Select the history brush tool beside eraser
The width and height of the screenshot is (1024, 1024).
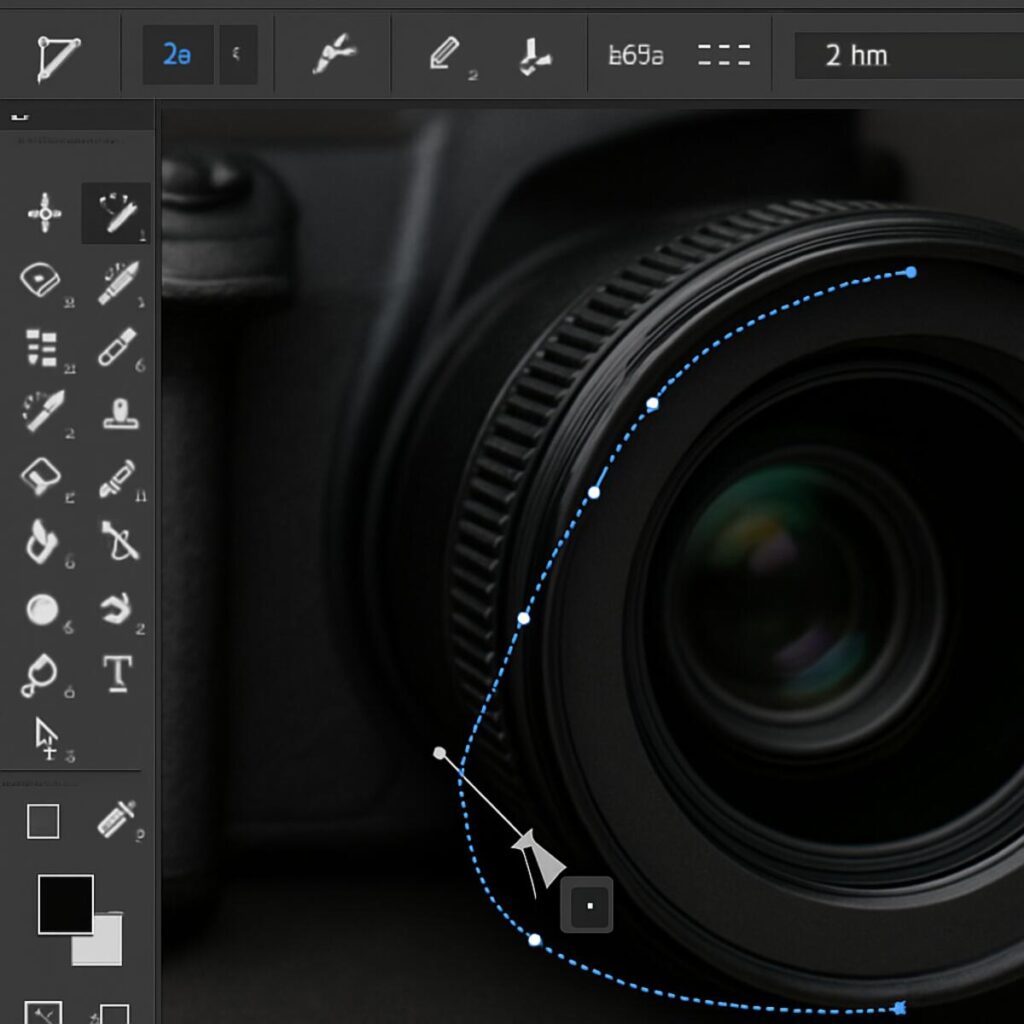pyautogui.click(x=118, y=479)
